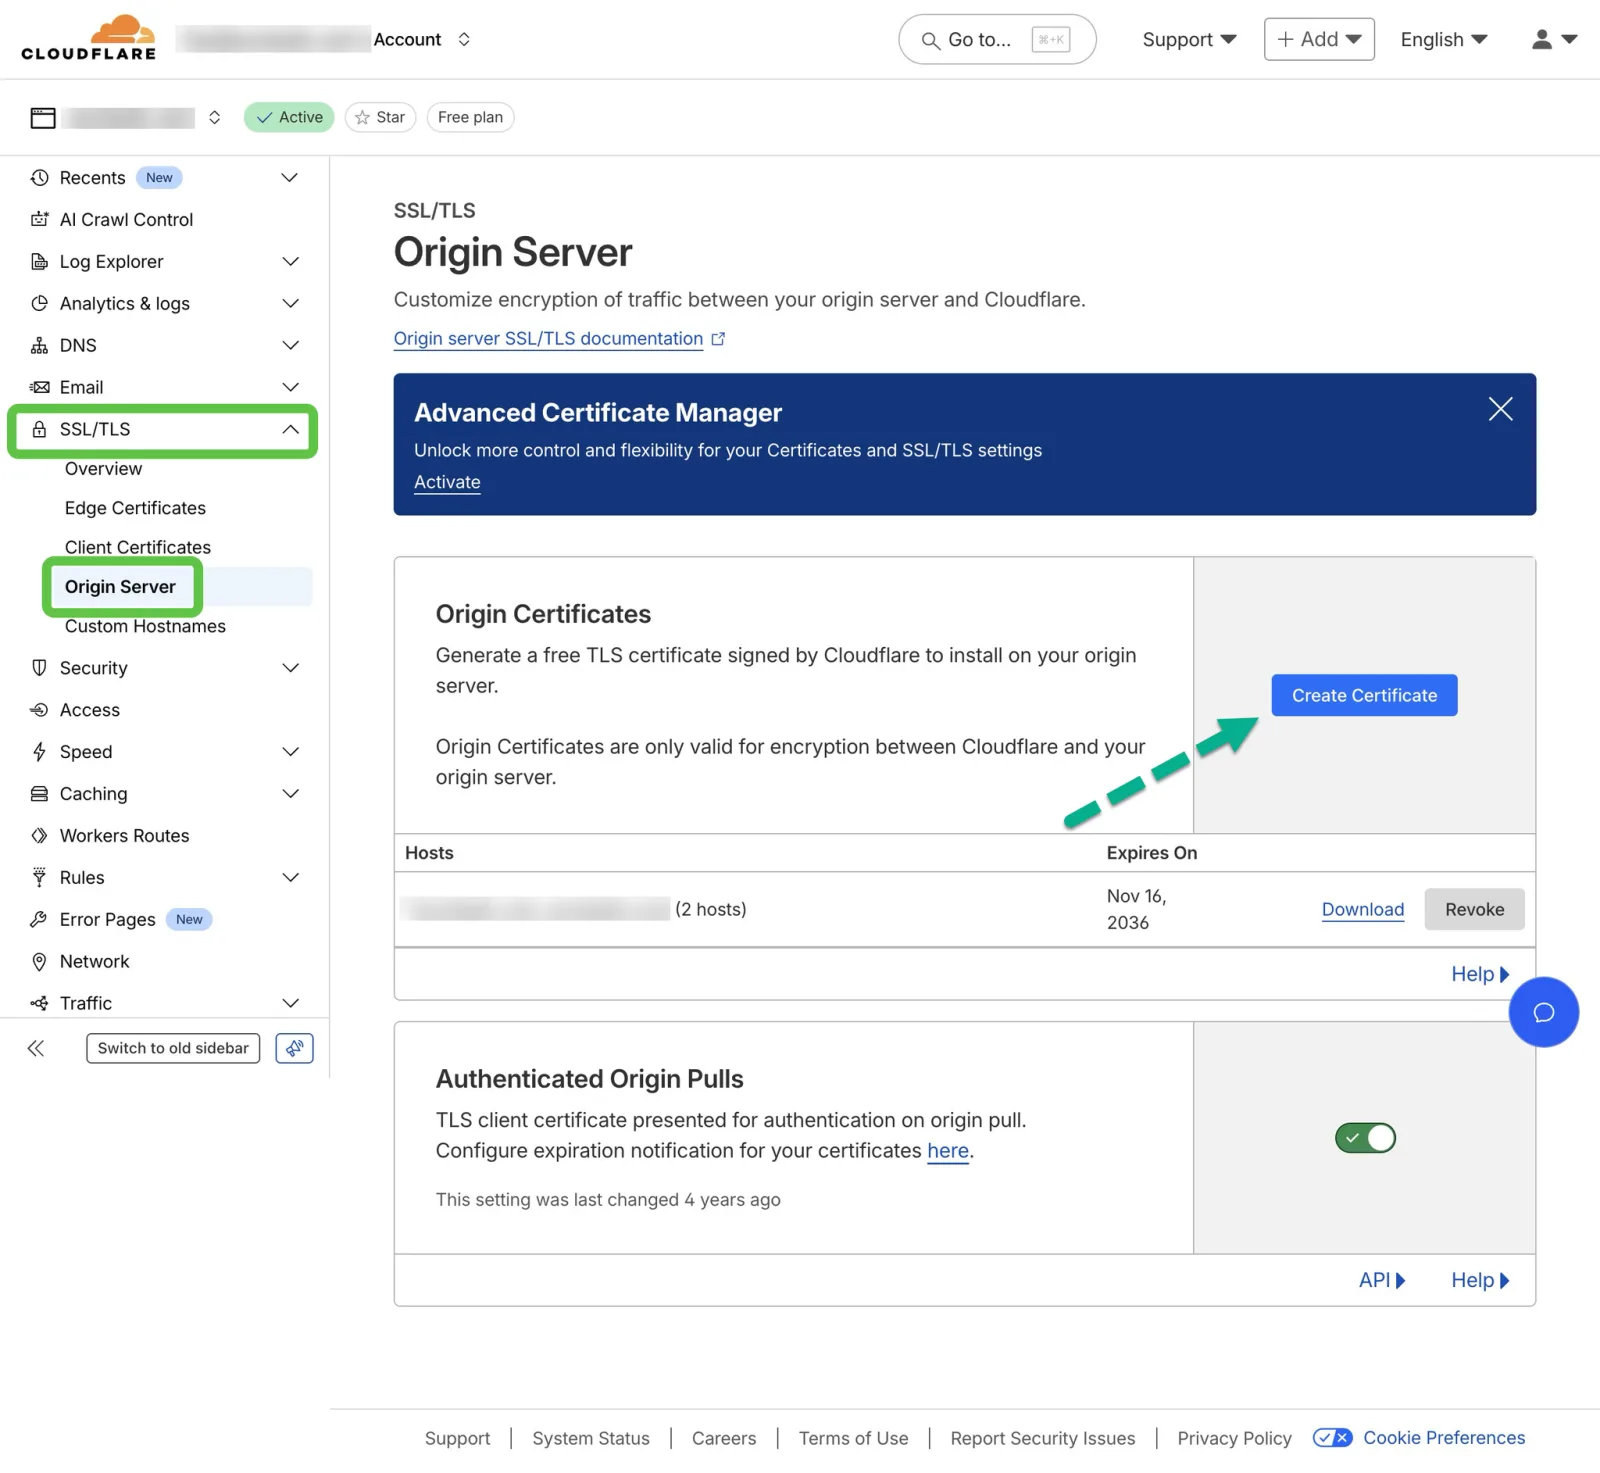Click the Rules filter icon
Image resolution: width=1600 pixels, height=1473 pixels.
point(40,878)
